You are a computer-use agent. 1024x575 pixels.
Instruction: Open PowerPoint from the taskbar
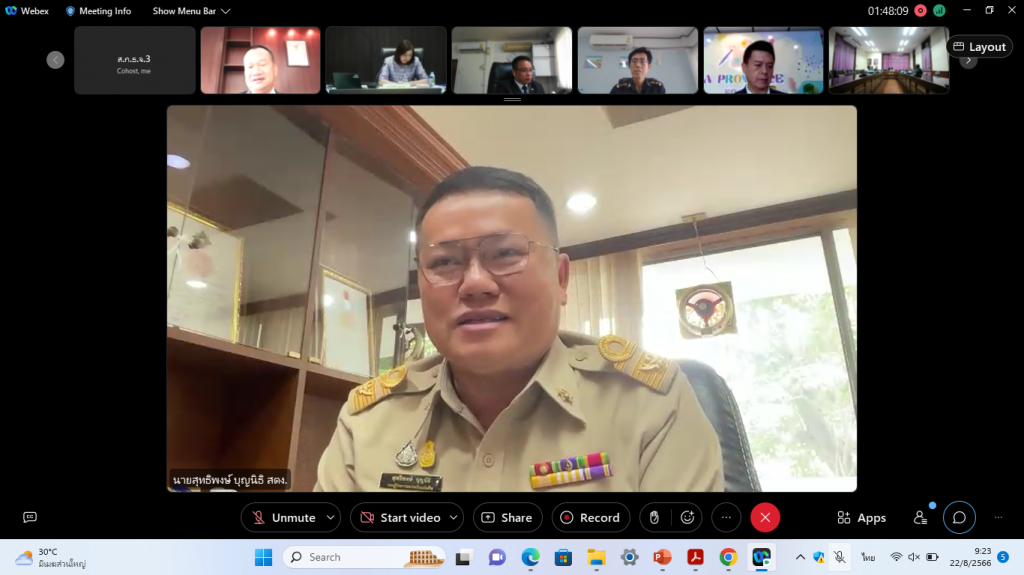tap(662, 557)
